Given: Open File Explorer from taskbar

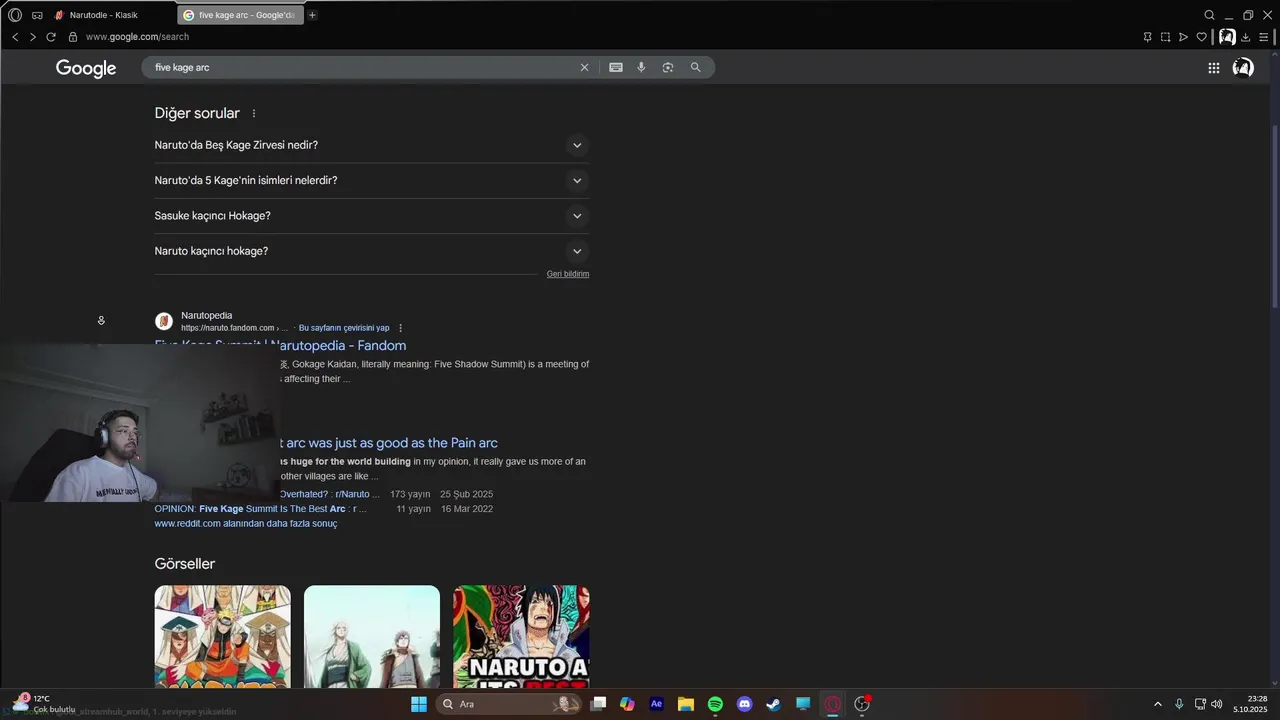Looking at the screenshot, I should [686, 704].
